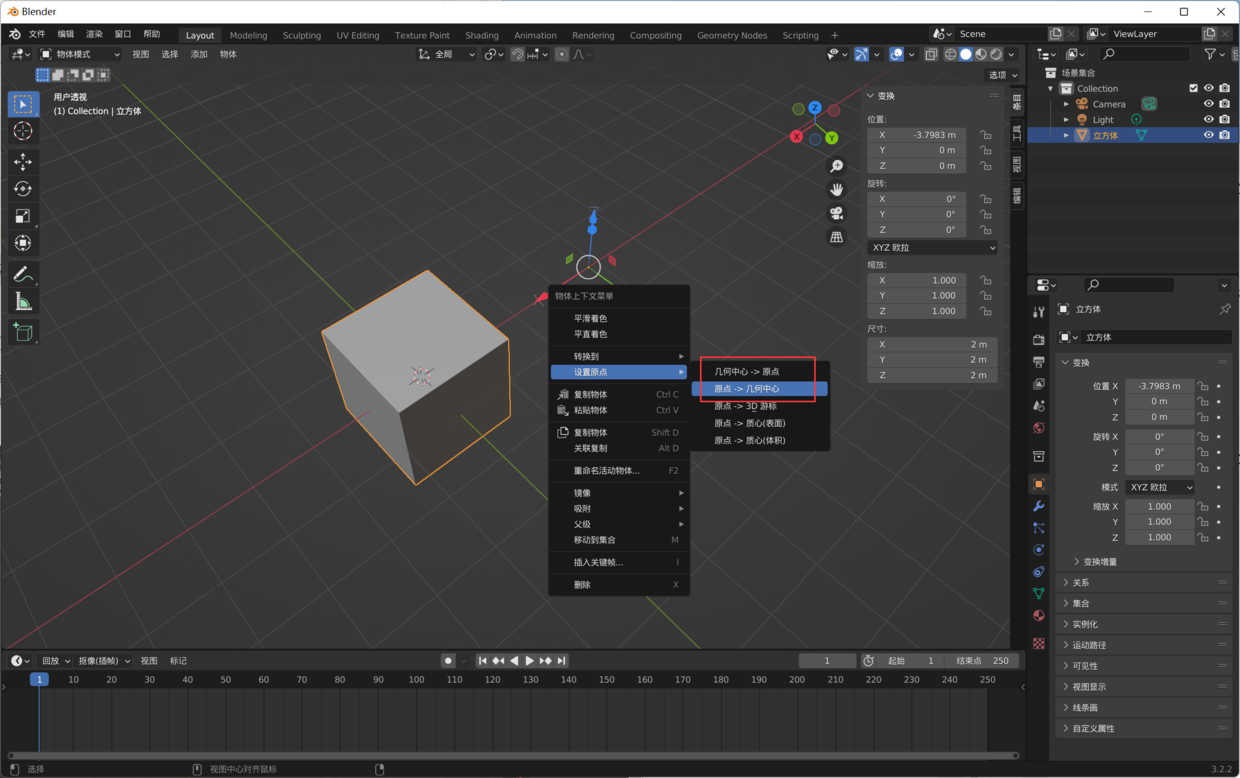Open the Texture properties checker tab
The image size is (1240, 778).
pyautogui.click(x=1039, y=643)
